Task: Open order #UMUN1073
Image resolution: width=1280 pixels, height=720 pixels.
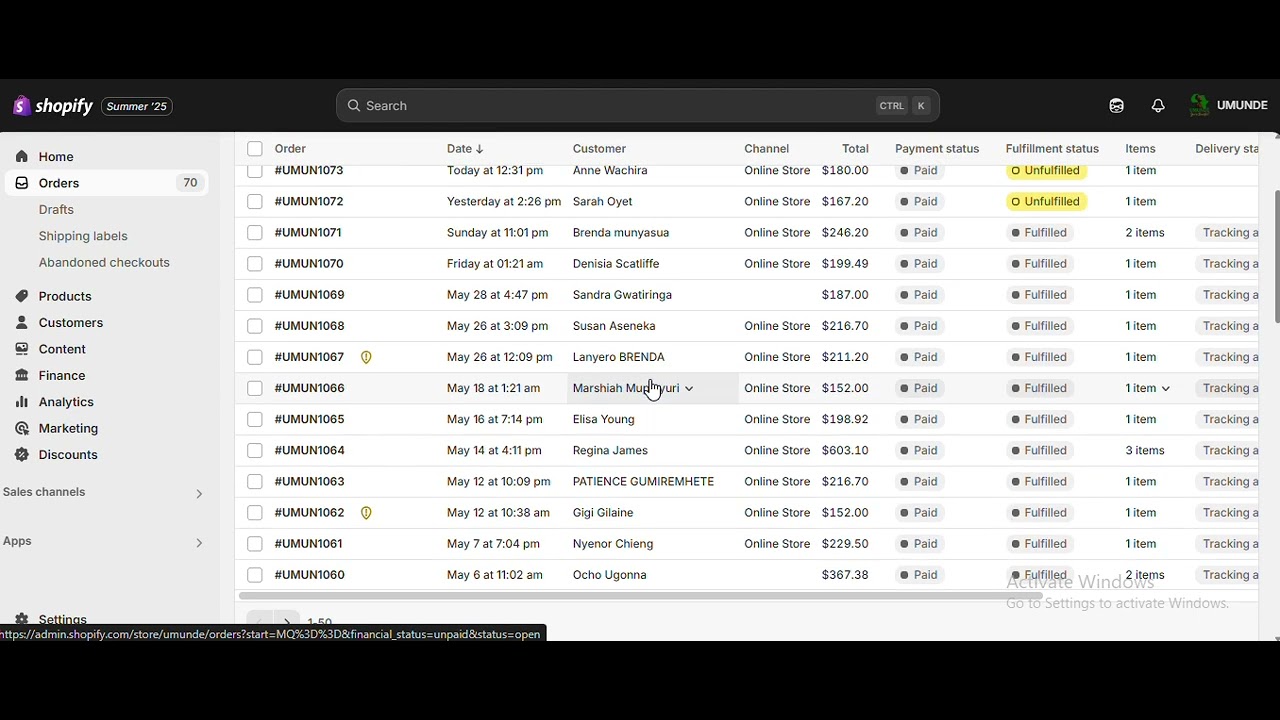Action: pyautogui.click(x=309, y=171)
